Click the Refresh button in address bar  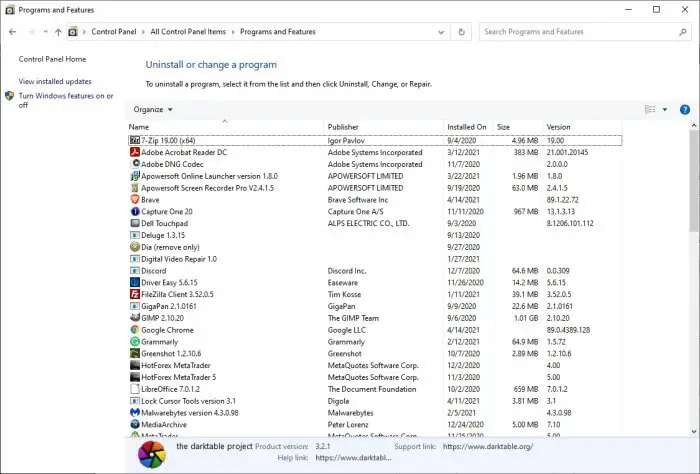click(x=461, y=32)
